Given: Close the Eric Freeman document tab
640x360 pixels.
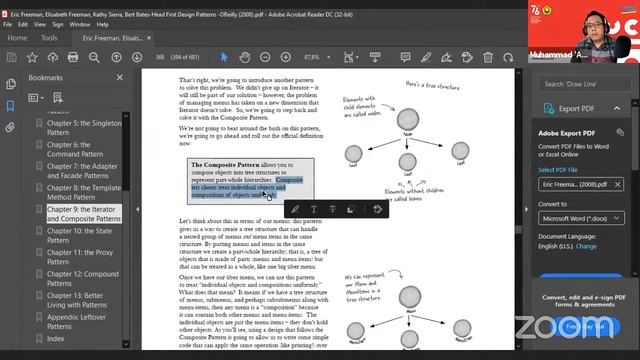Looking at the screenshot, I should [149, 38].
